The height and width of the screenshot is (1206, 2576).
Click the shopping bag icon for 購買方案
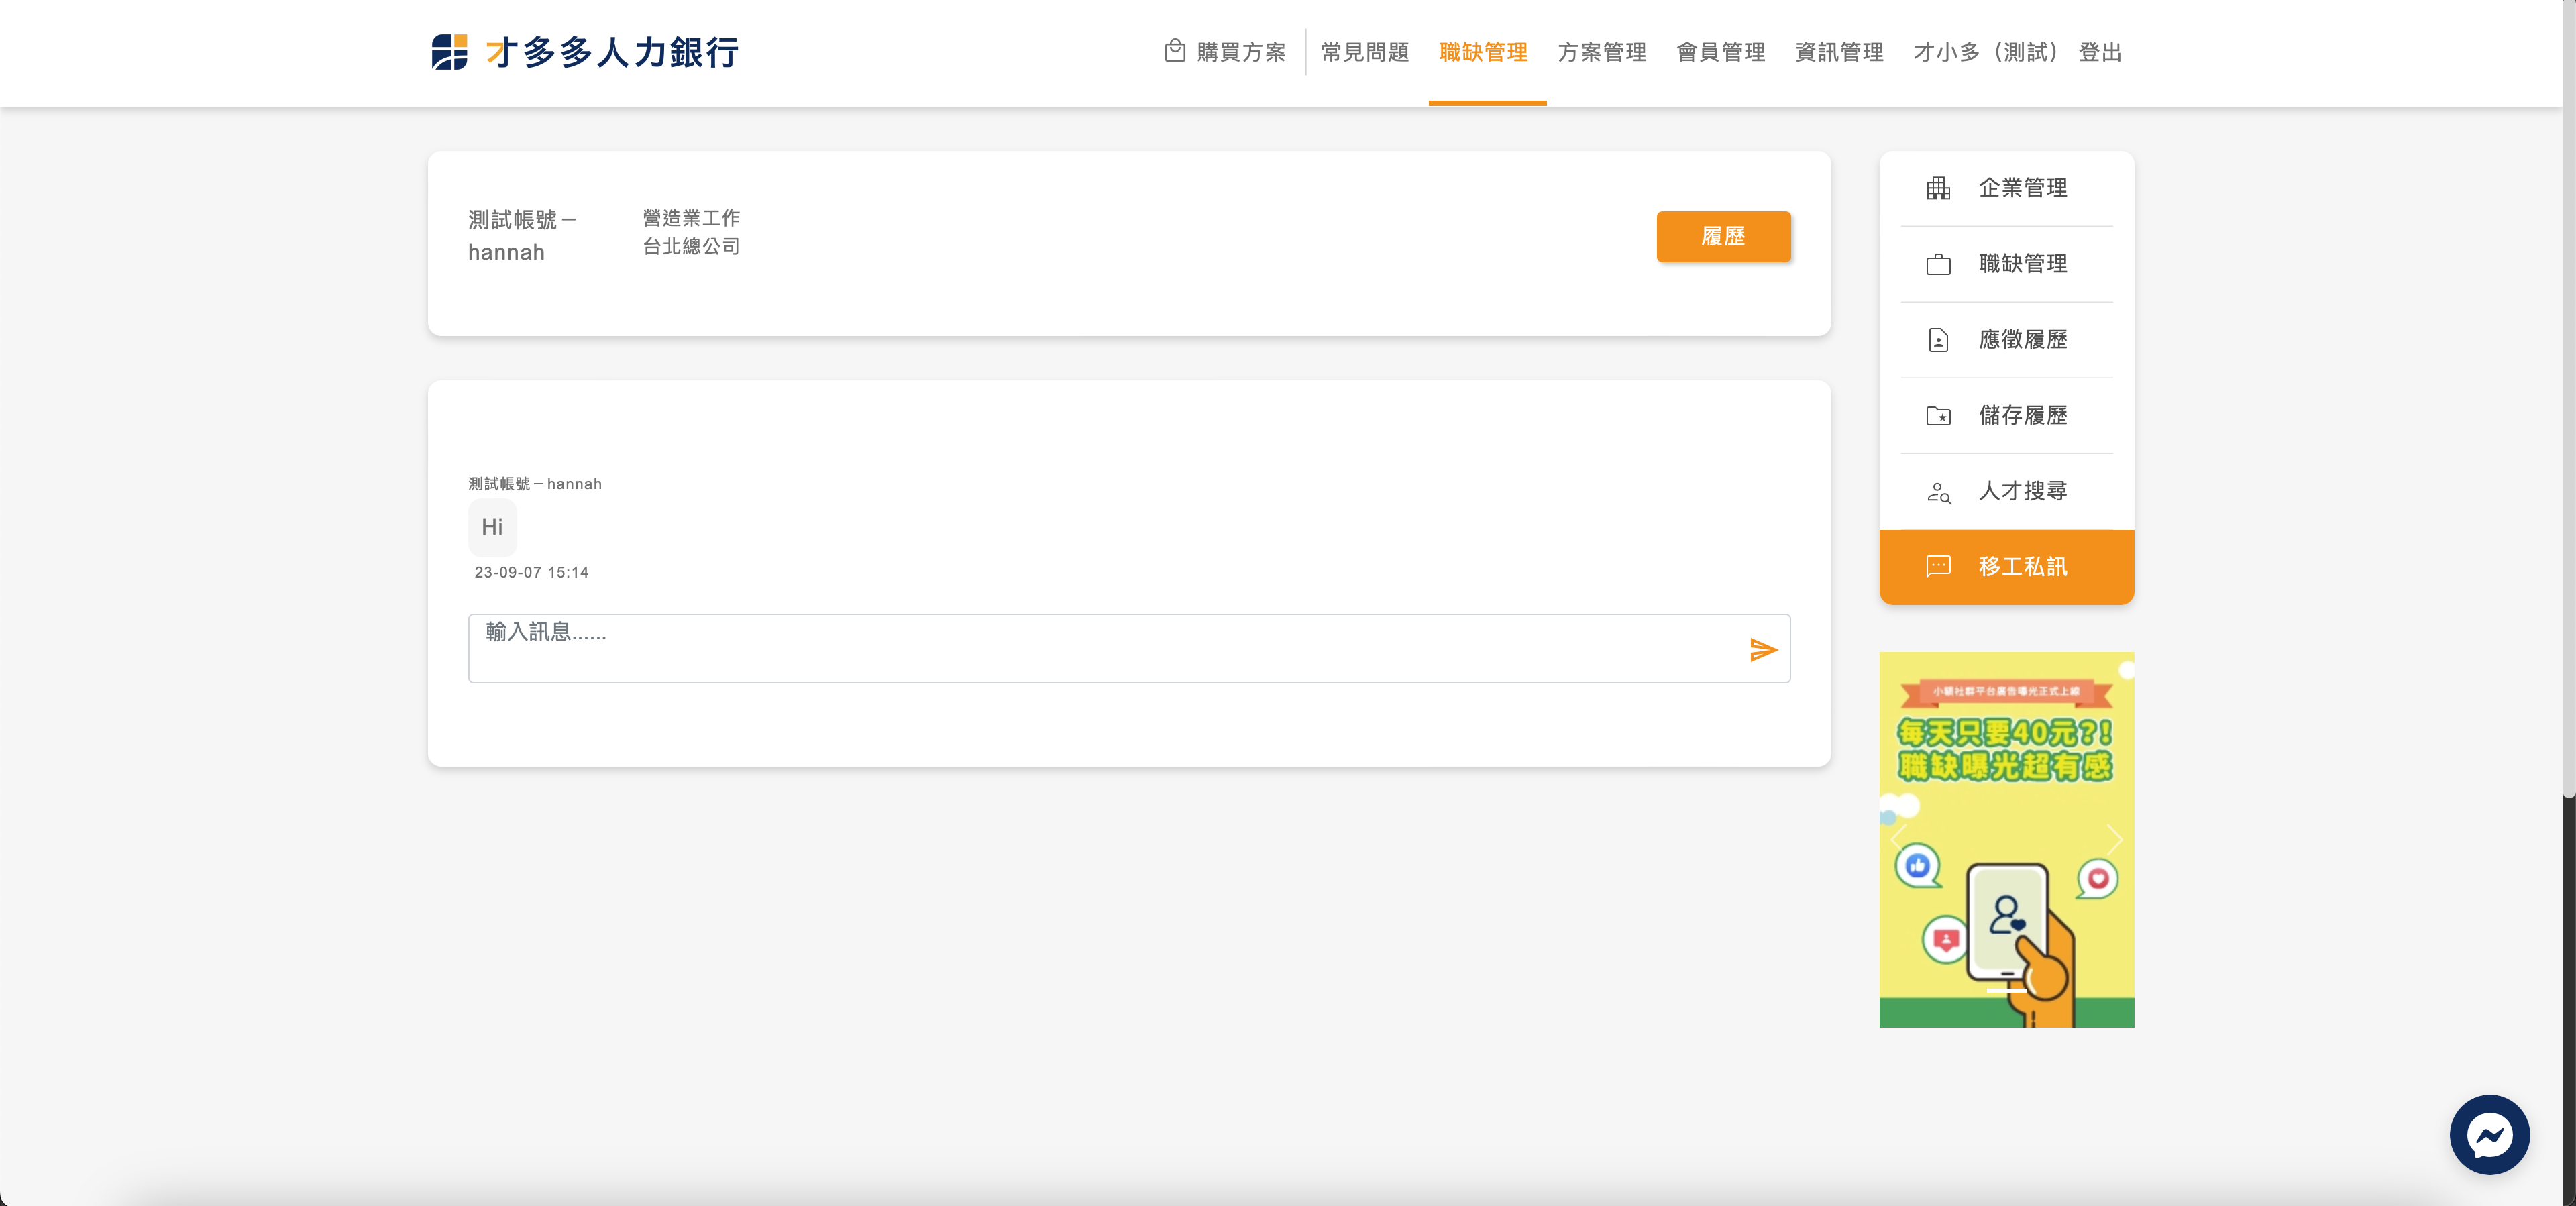(1174, 51)
